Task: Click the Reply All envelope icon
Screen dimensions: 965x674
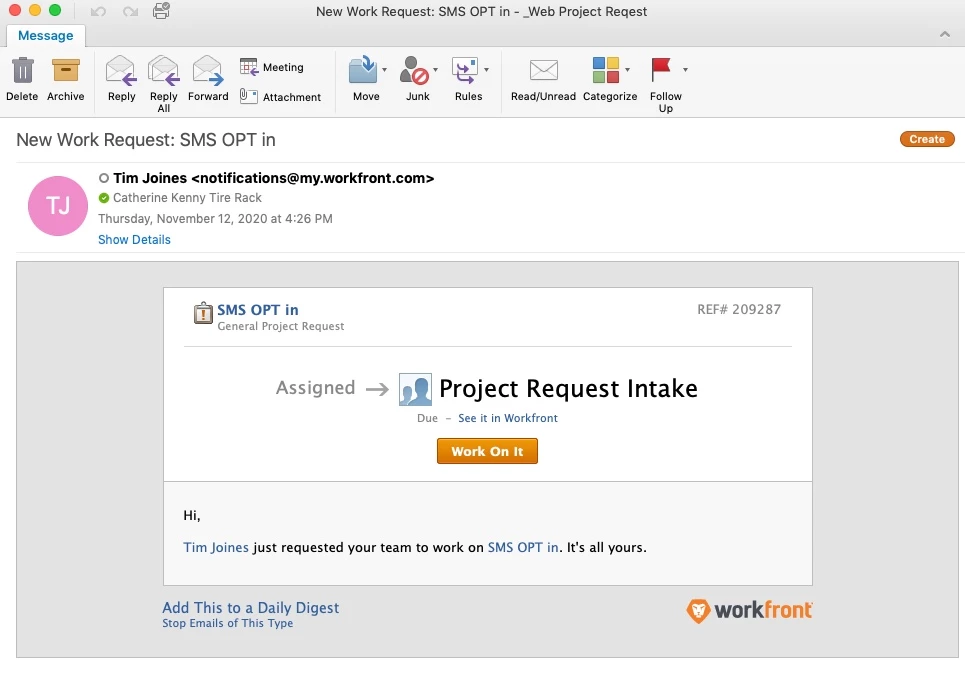Action: [164, 70]
